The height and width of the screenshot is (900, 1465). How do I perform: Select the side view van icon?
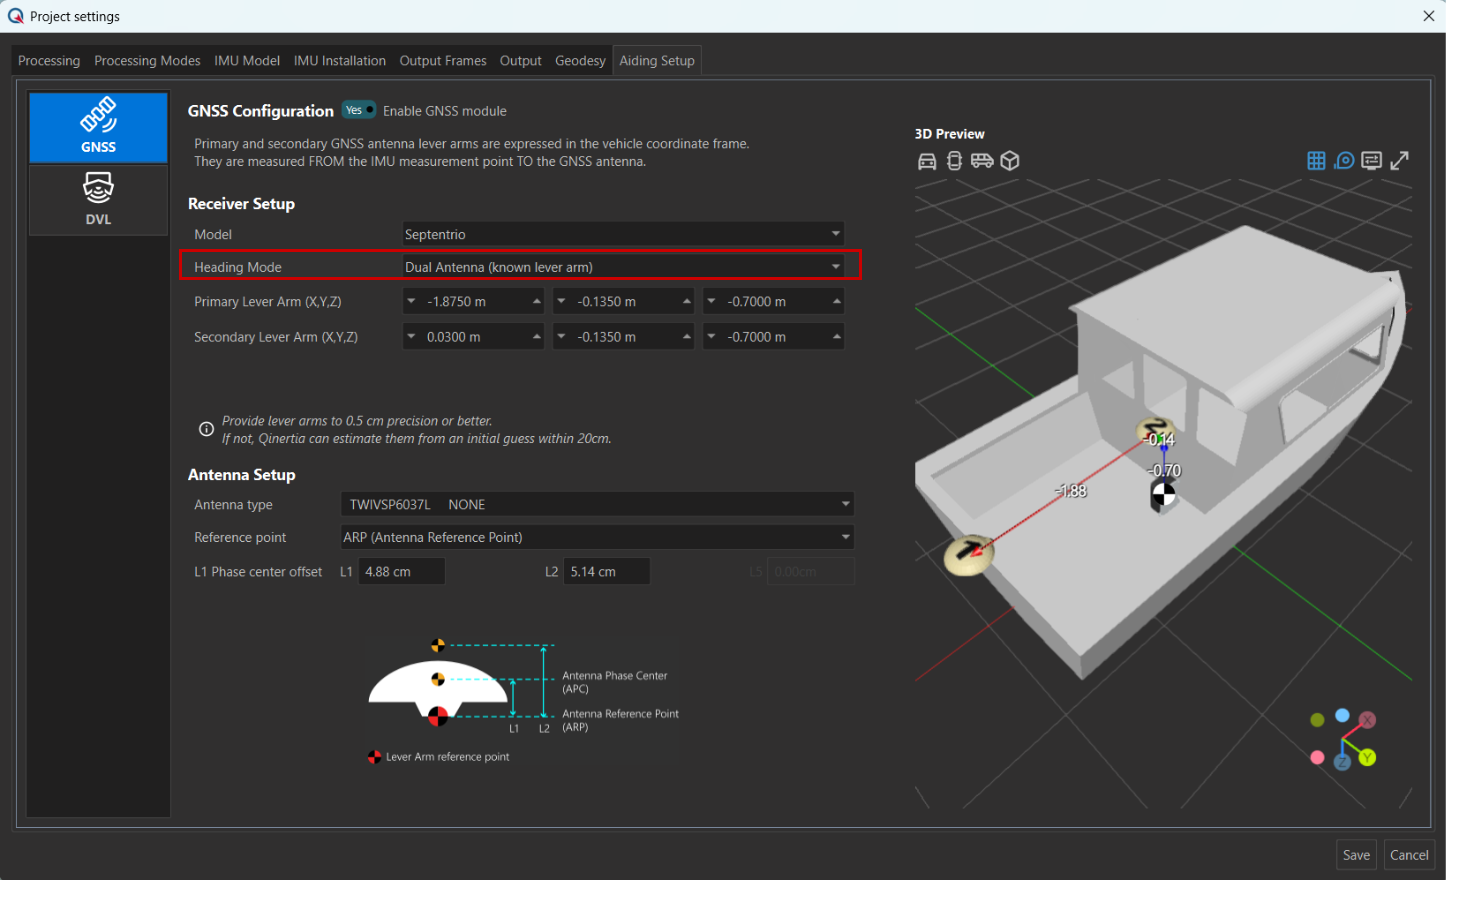[982, 161]
